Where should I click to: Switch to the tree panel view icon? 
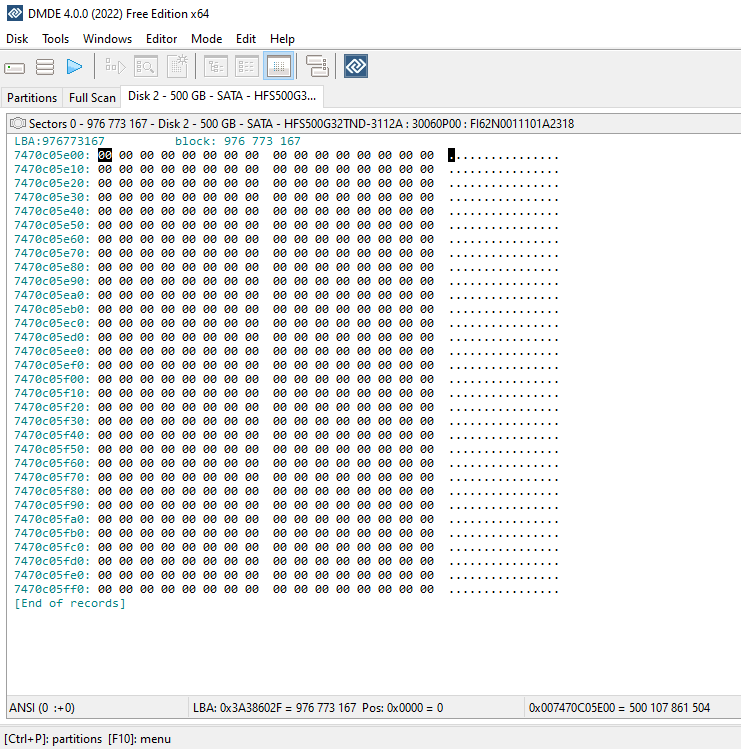coord(215,66)
